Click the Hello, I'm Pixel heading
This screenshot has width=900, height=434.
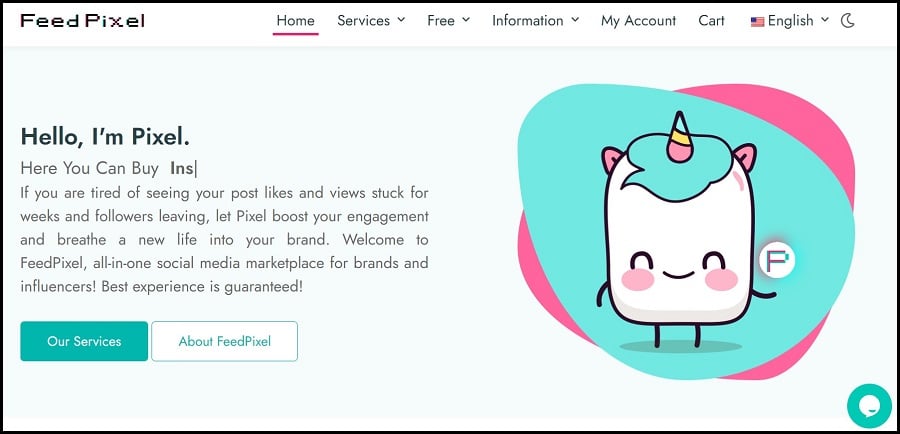[105, 137]
